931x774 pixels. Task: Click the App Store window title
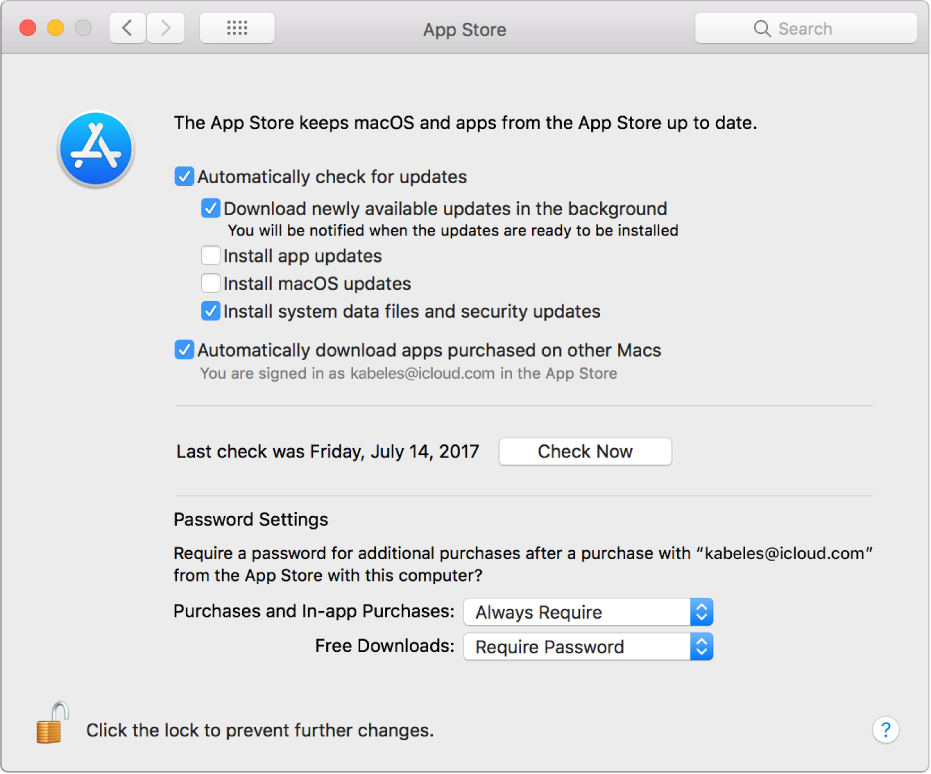coord(464,30)
